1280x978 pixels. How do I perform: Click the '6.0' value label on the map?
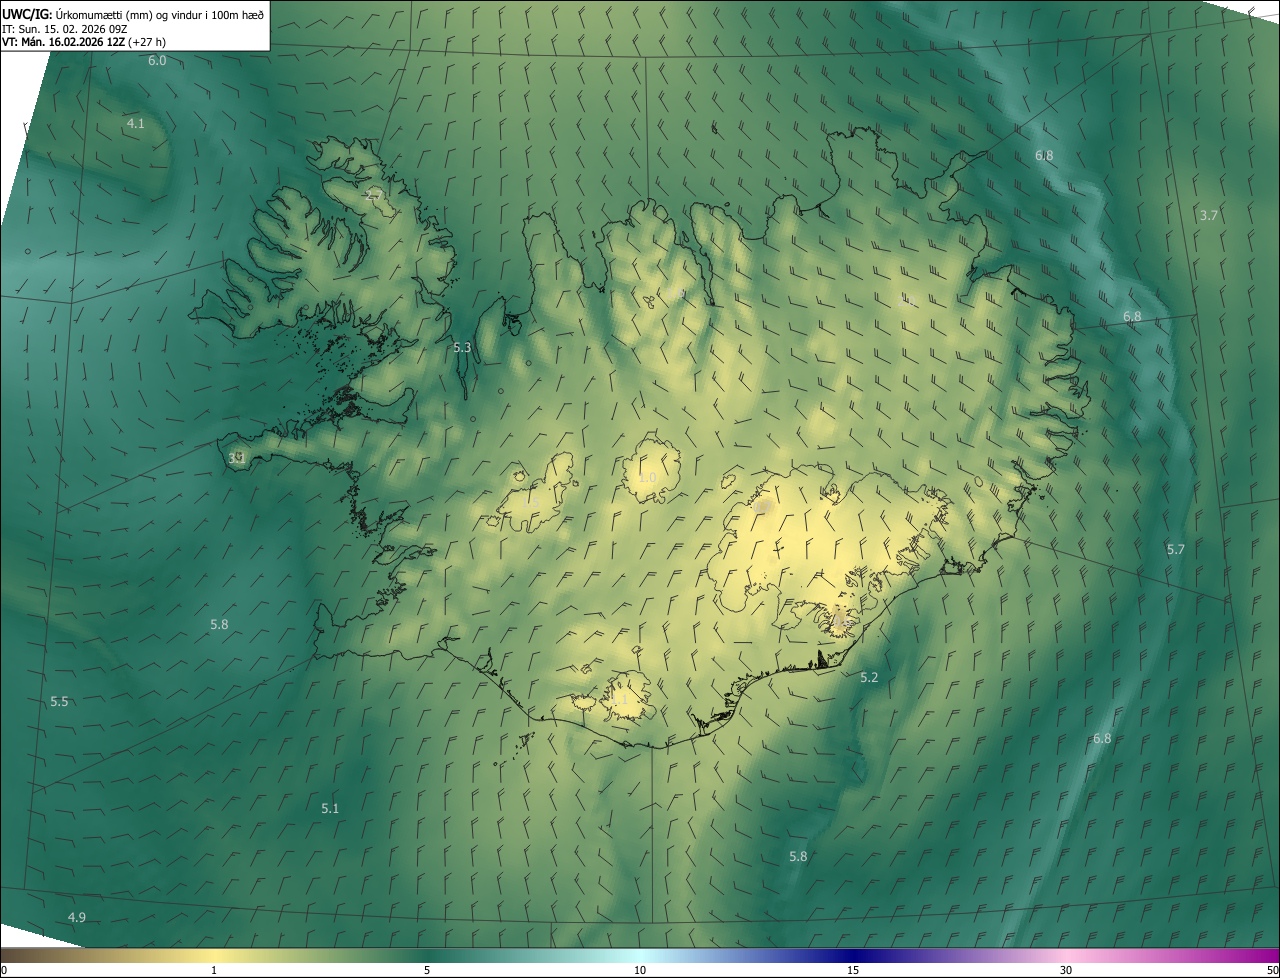(x=157, y=61)
